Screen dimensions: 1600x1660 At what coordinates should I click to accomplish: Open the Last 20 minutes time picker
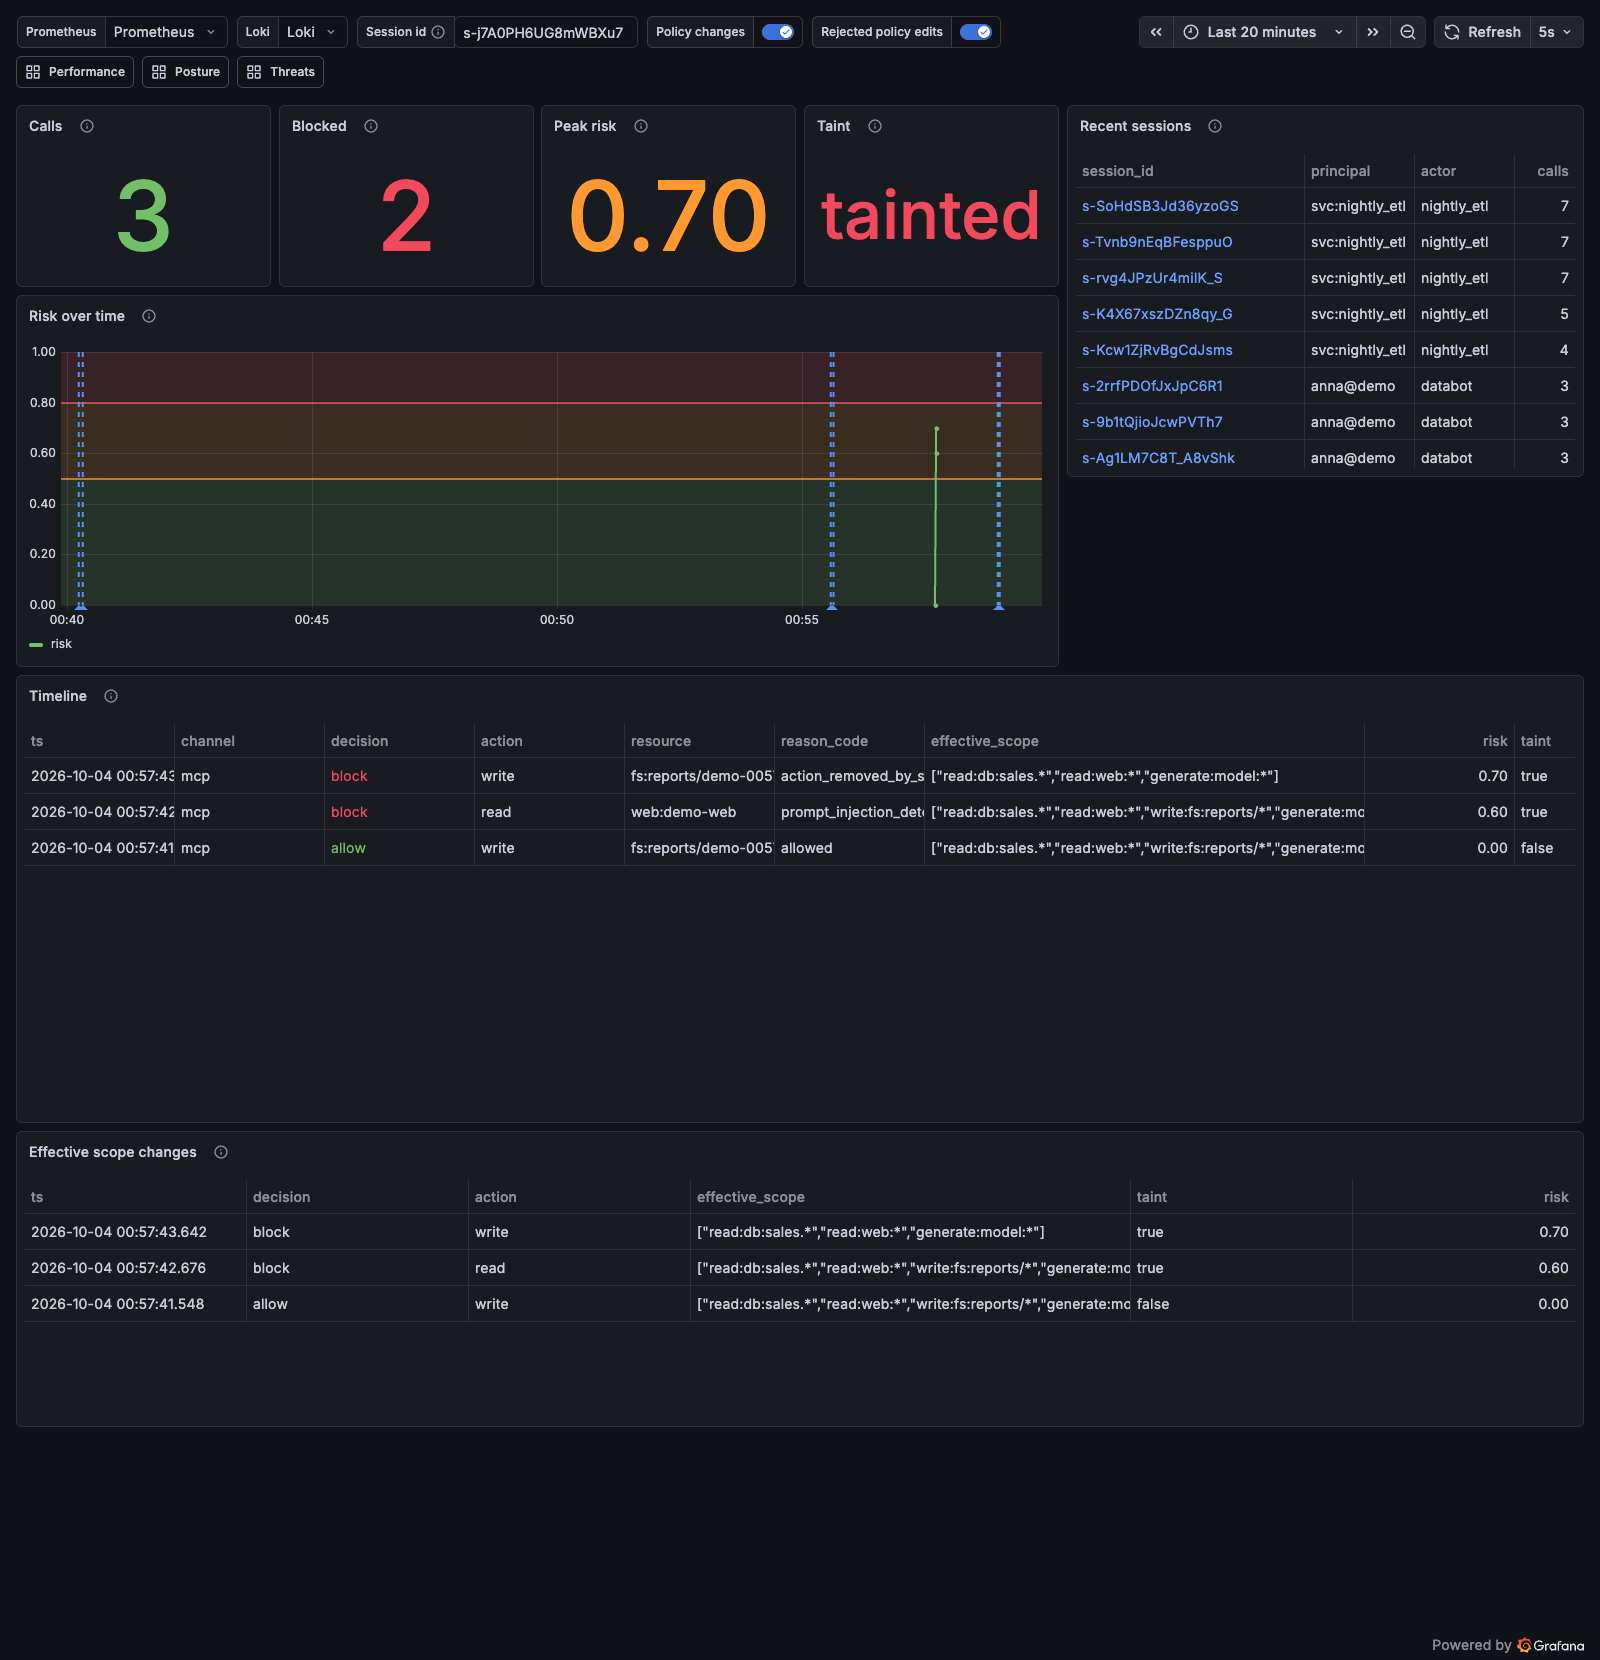point(1264,32)
